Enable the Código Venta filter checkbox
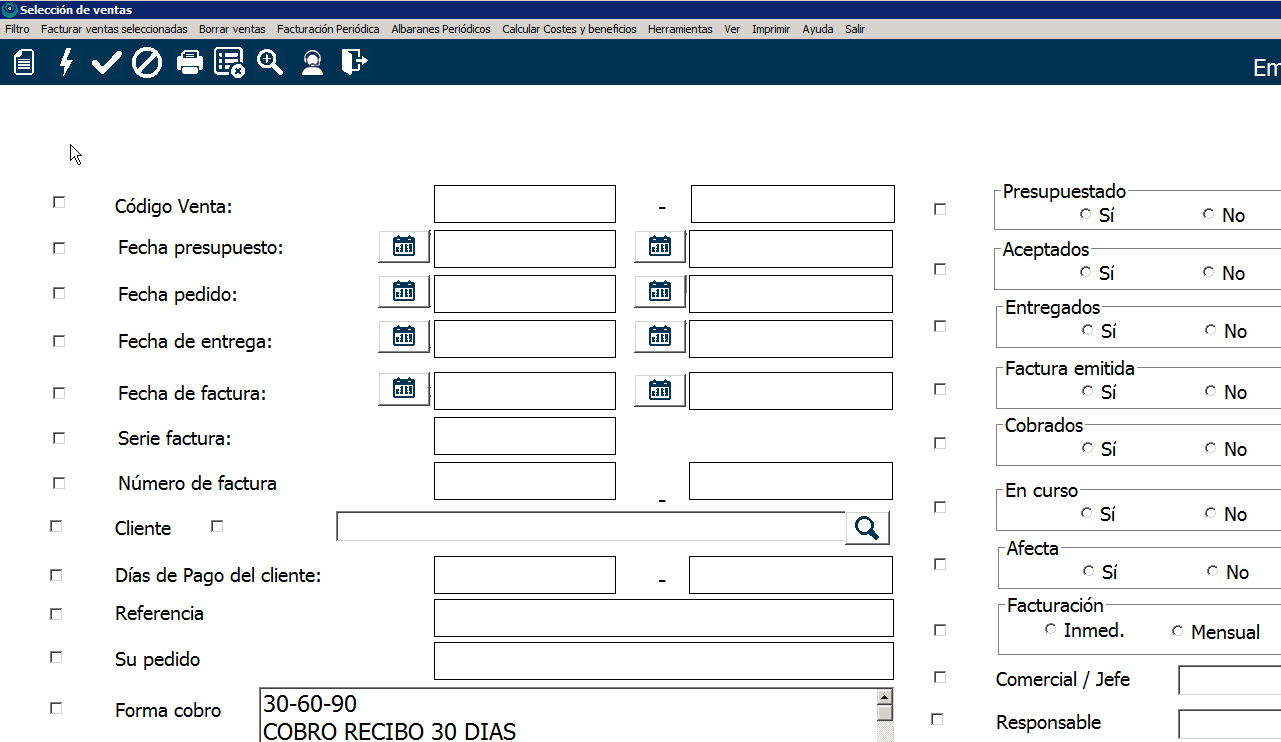This screenshot has height=742, width=1281. pyautogui.click(x=59, y=202)
